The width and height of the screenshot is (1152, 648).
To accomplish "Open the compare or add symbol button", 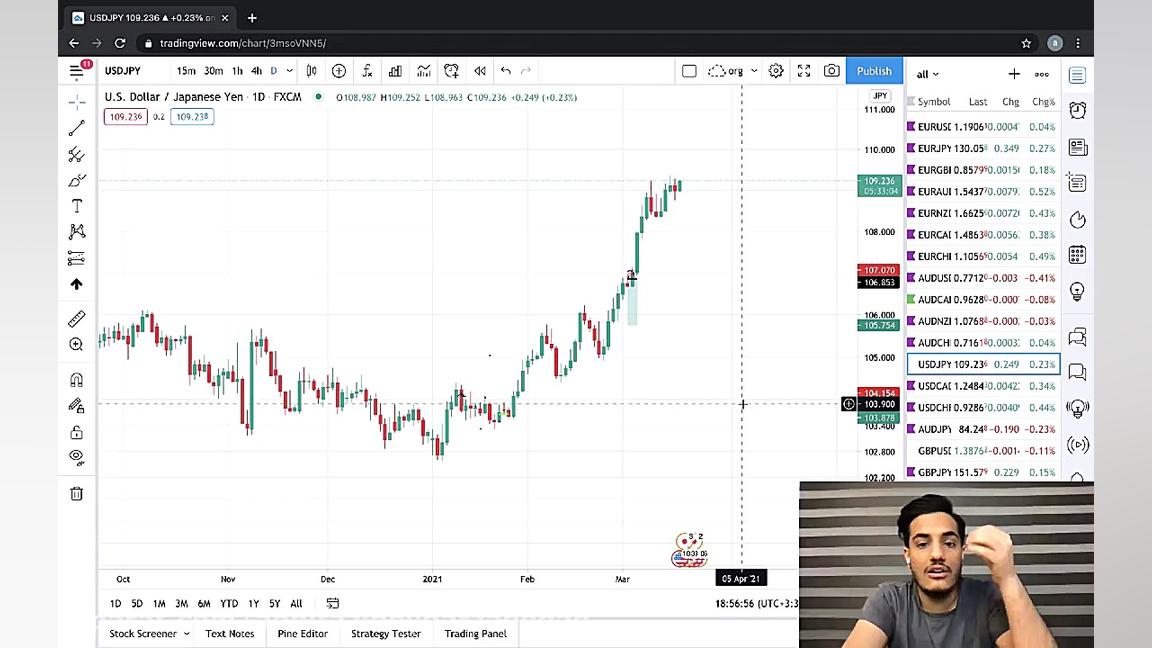I will click(339, 71).
